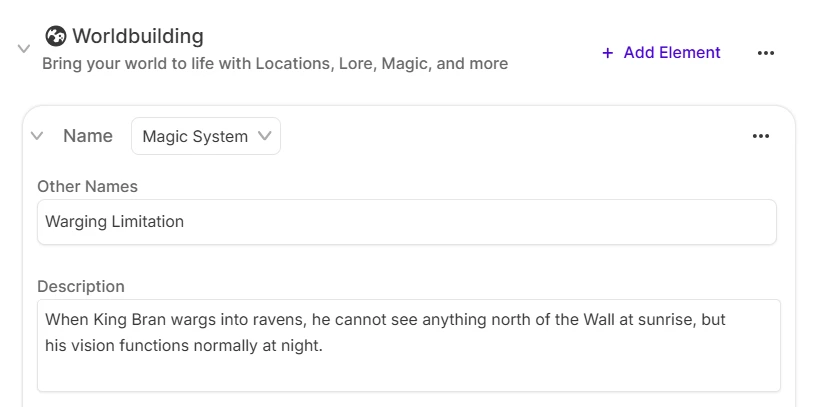The width and height of the screenshot is (823, 407).
Task: Collapse the Magic System element card
Action: [x=37, y=136]
